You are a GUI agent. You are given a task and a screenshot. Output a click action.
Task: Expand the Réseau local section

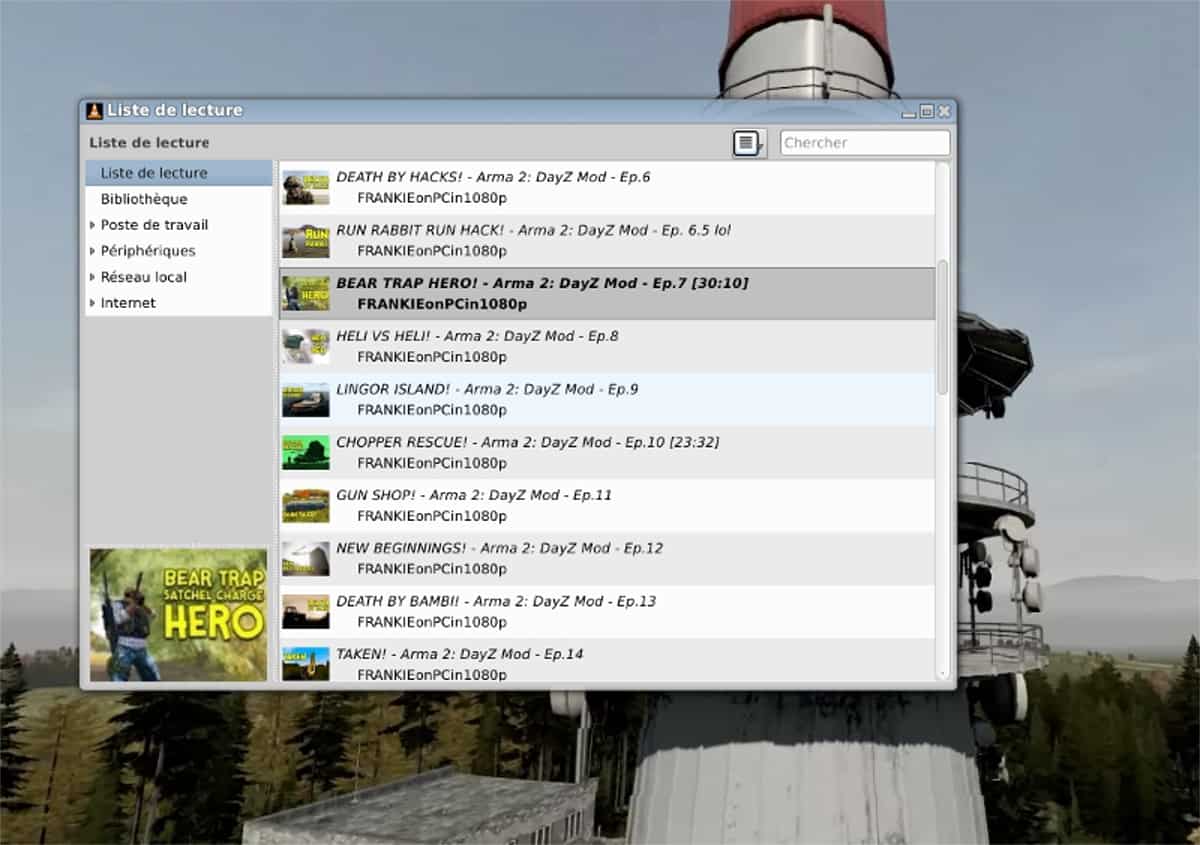point(93,277)
